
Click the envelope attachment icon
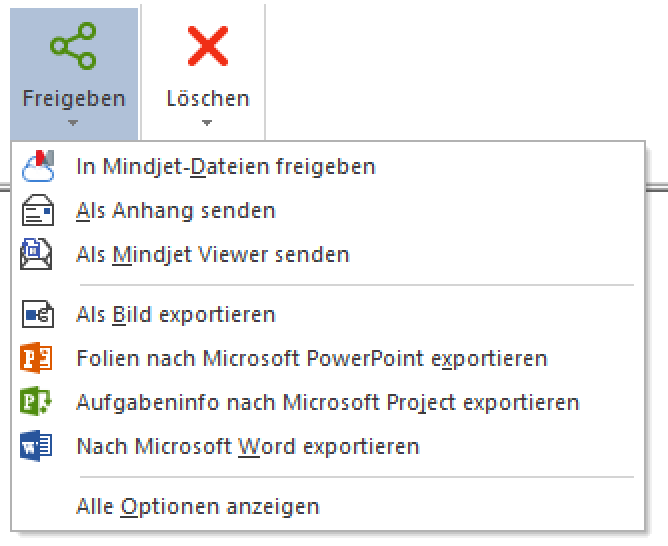click(x=38, y=210)
